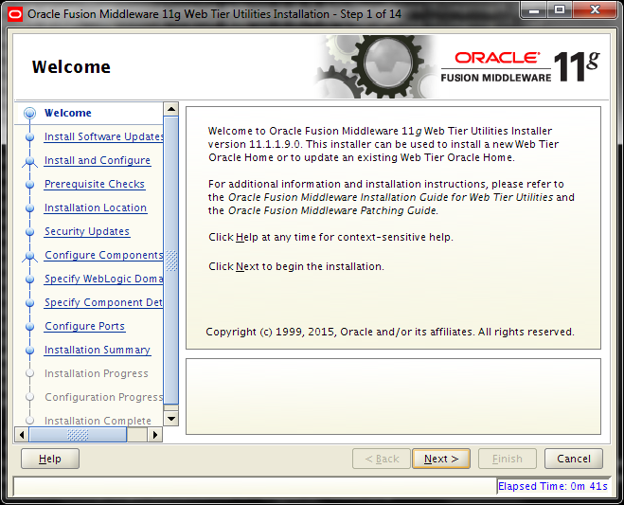Click the step list scroll up arrow
The image size is (624, 505).
point(171,109)
